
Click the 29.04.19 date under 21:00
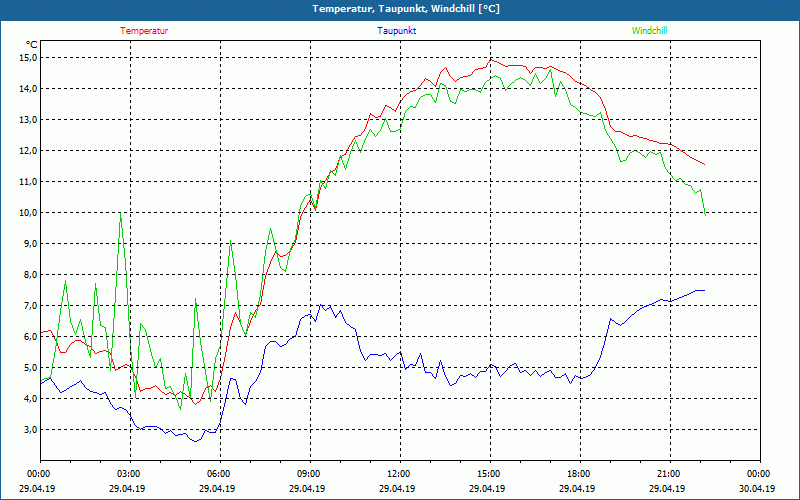[x=667, y=488]
